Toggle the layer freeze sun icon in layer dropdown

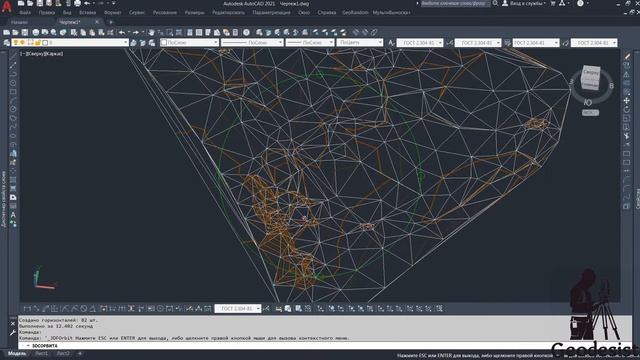23,42
